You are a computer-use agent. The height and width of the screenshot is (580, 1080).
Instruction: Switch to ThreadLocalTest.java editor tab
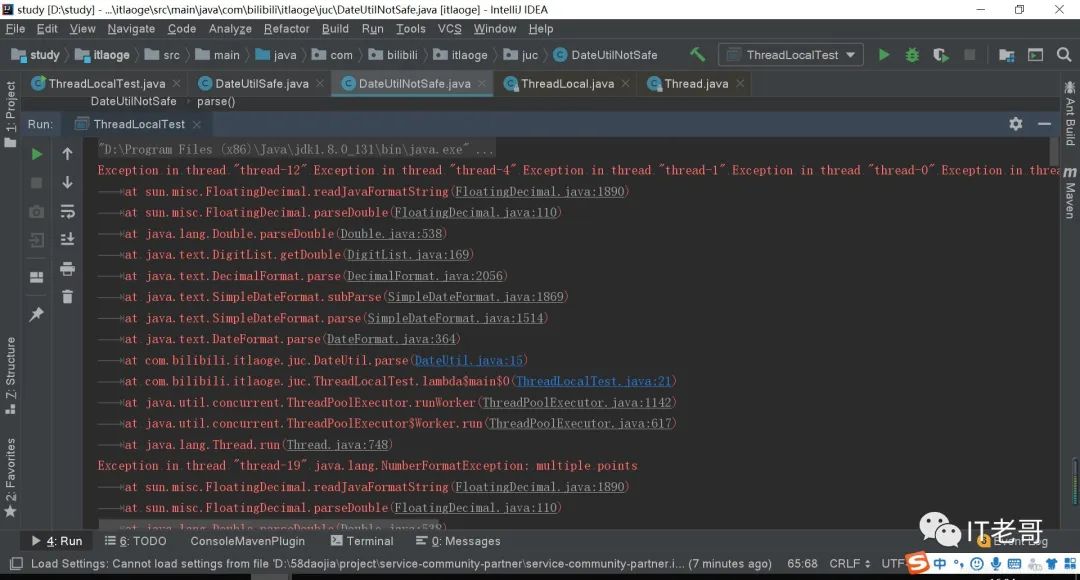click(x=106, y=83)
